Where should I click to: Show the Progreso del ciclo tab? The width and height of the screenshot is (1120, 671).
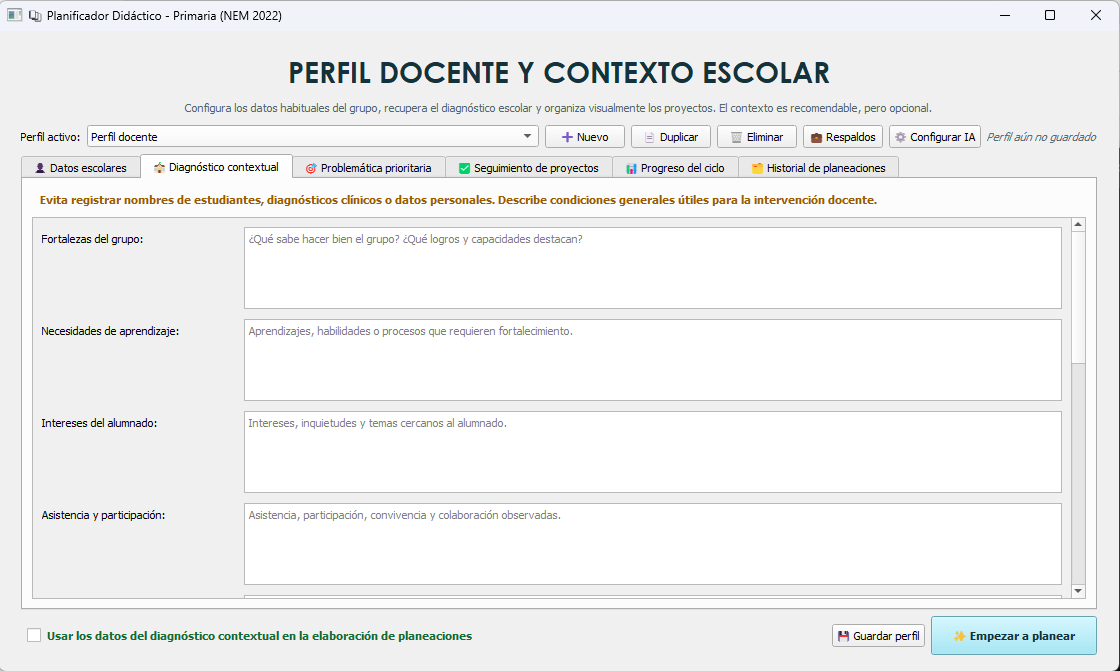click(675, 168)
